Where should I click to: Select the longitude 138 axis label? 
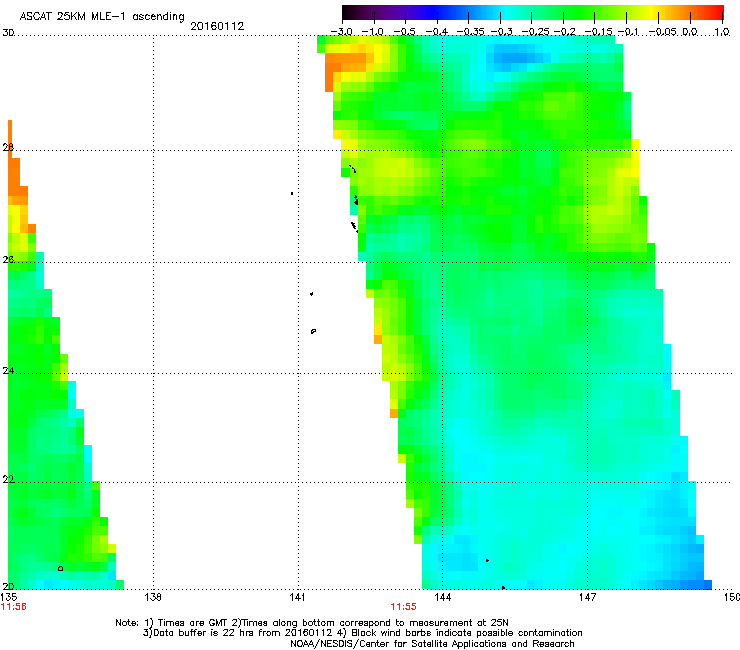coord(152,597)
